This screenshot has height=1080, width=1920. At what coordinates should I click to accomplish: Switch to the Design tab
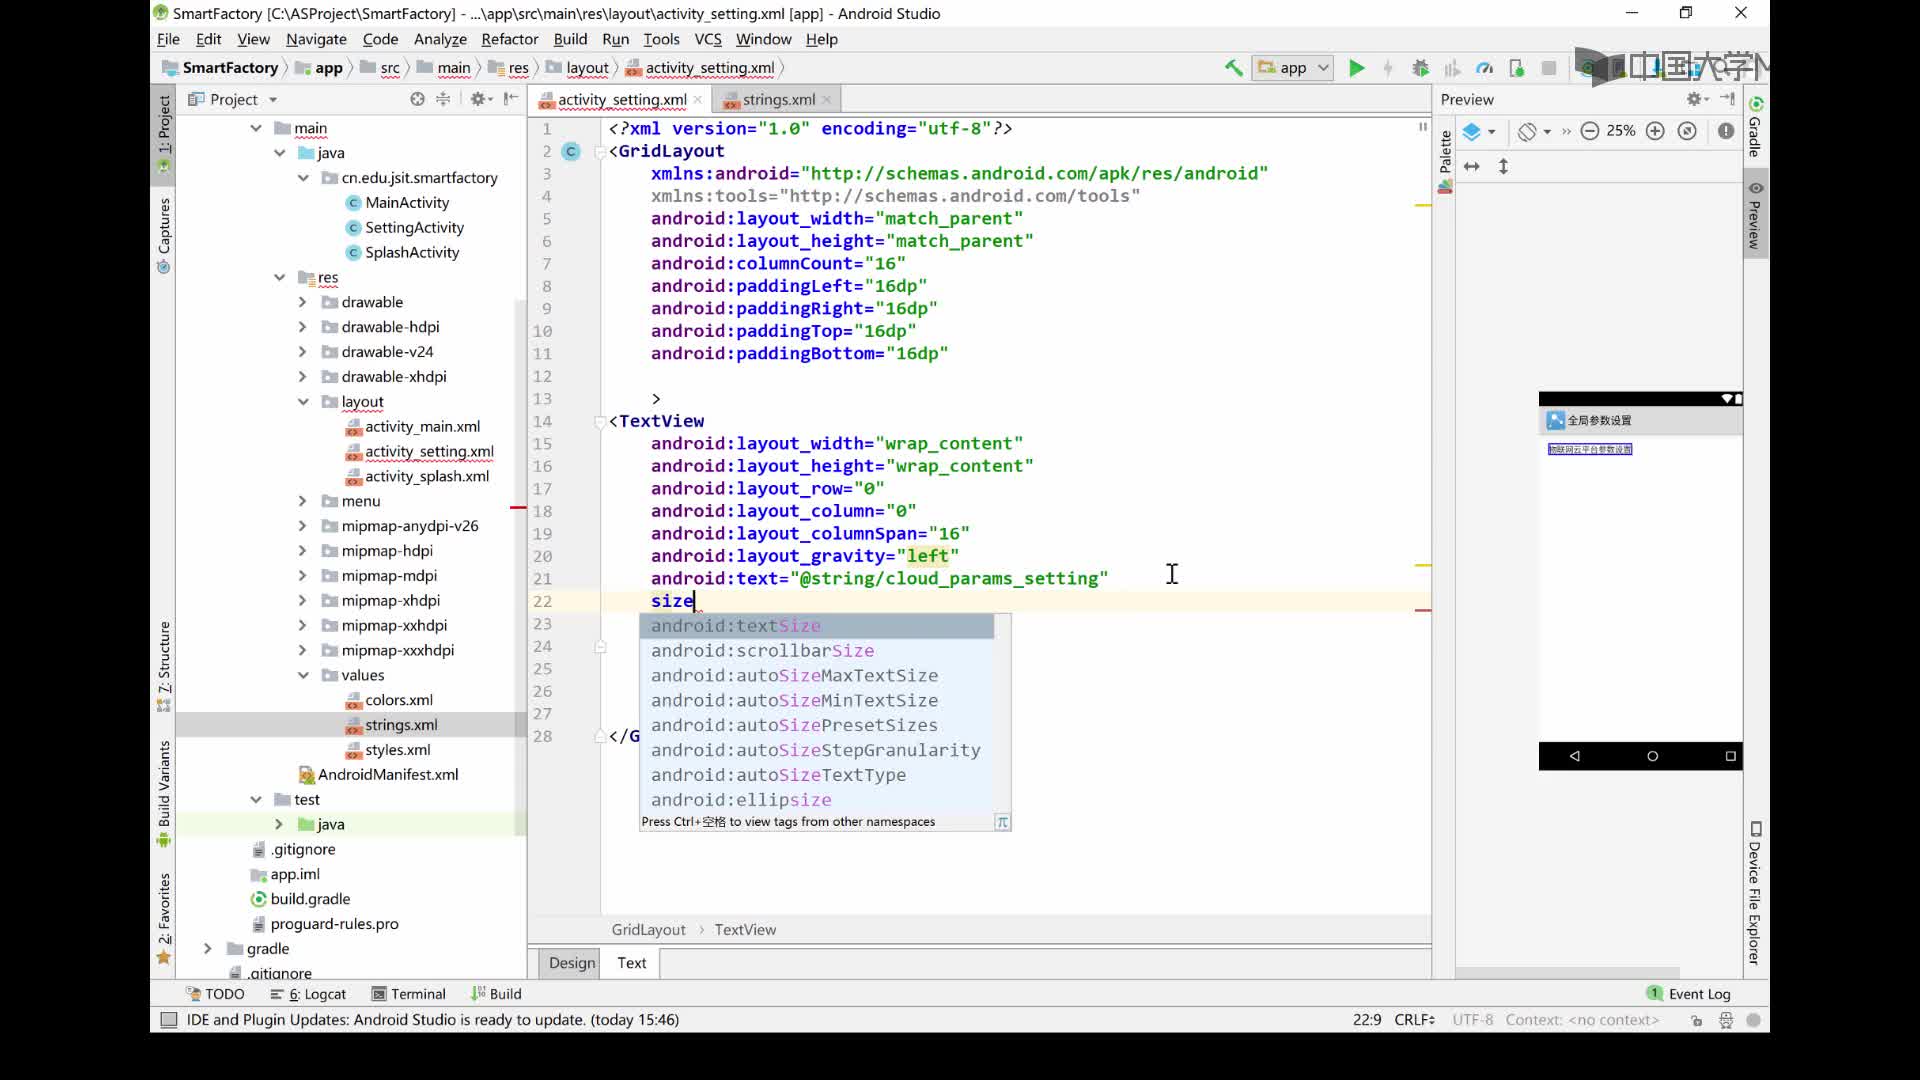coord(572,963)
